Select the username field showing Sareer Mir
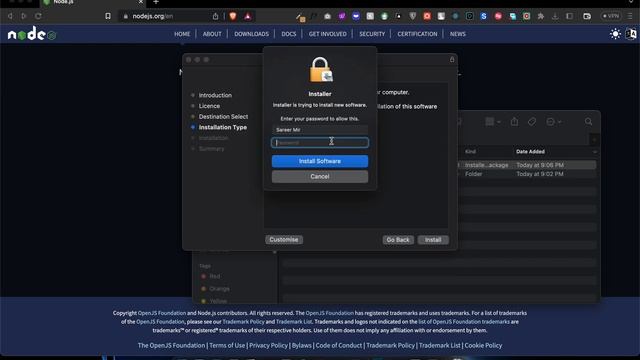 [x=320, y=130]
